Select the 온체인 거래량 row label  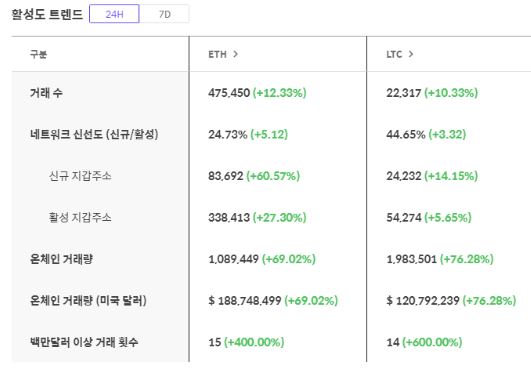pyautogui.click(x=61, y=259)
